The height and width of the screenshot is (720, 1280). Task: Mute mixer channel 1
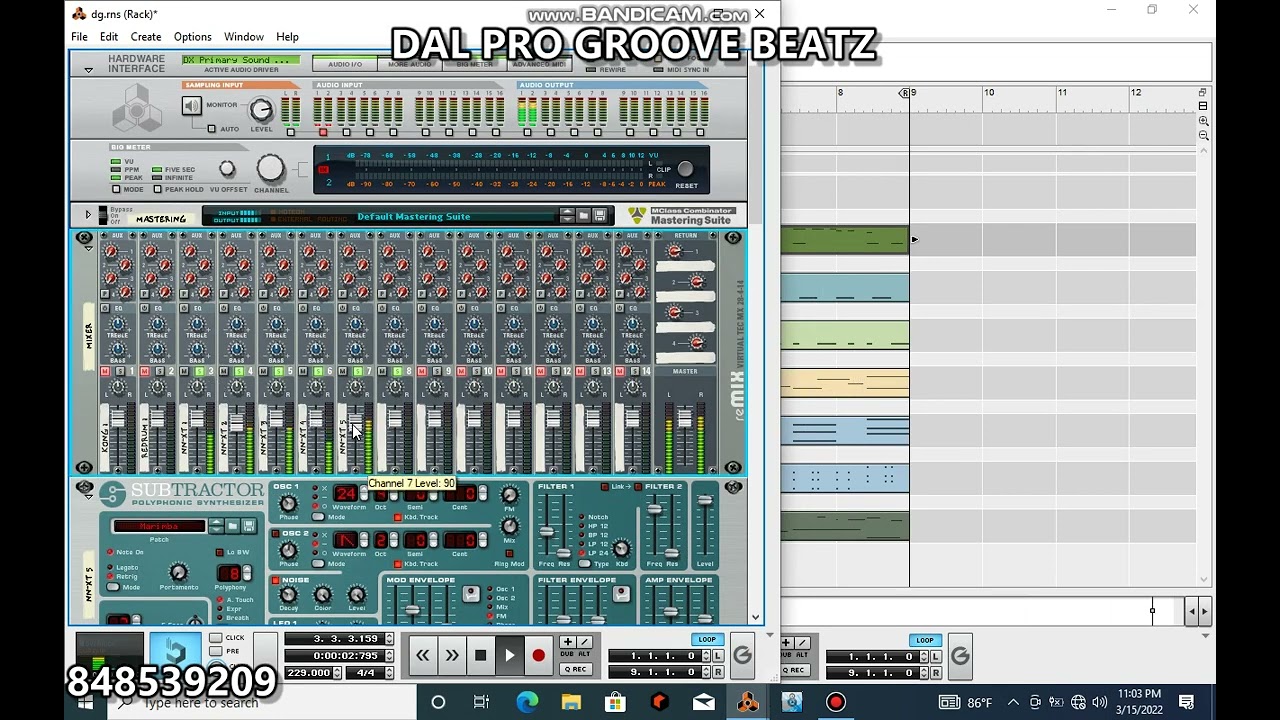(104, 372)
